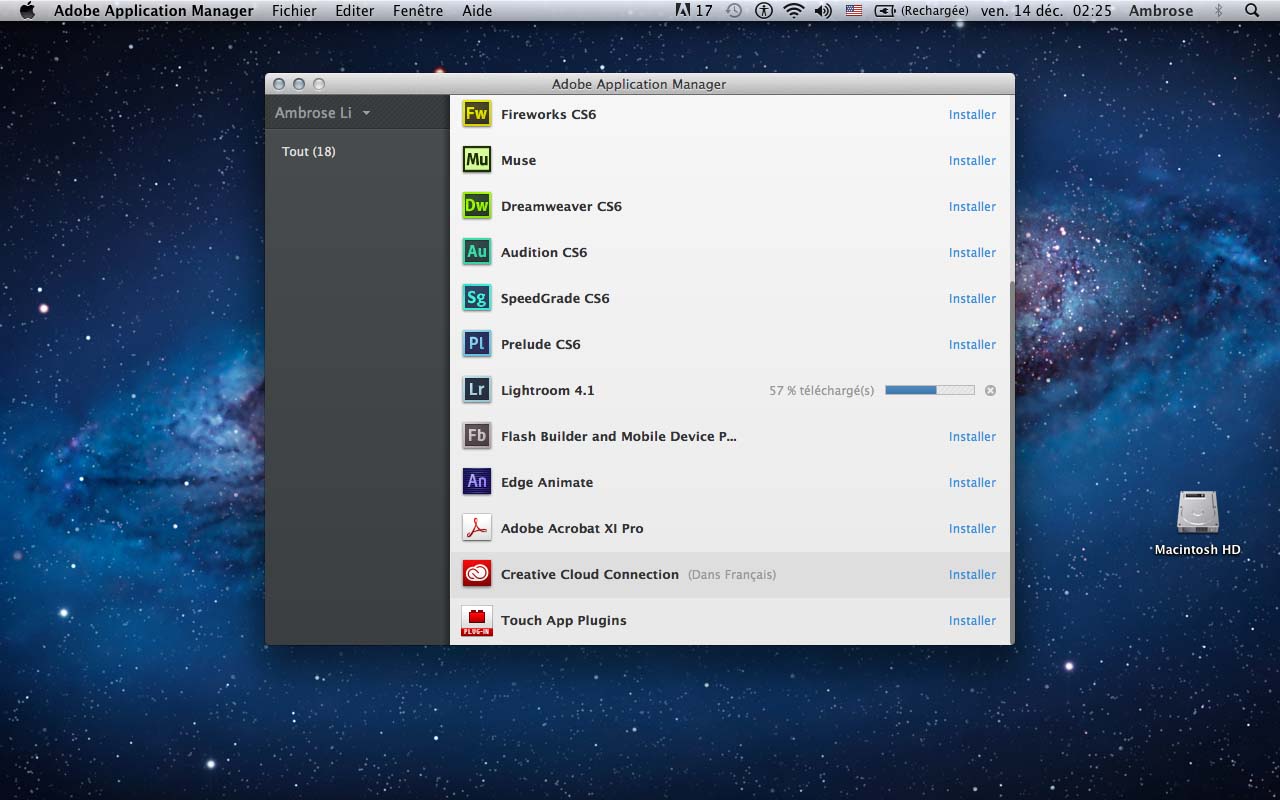Install Adobe Acrobat XI Pro

click(972, 528)
